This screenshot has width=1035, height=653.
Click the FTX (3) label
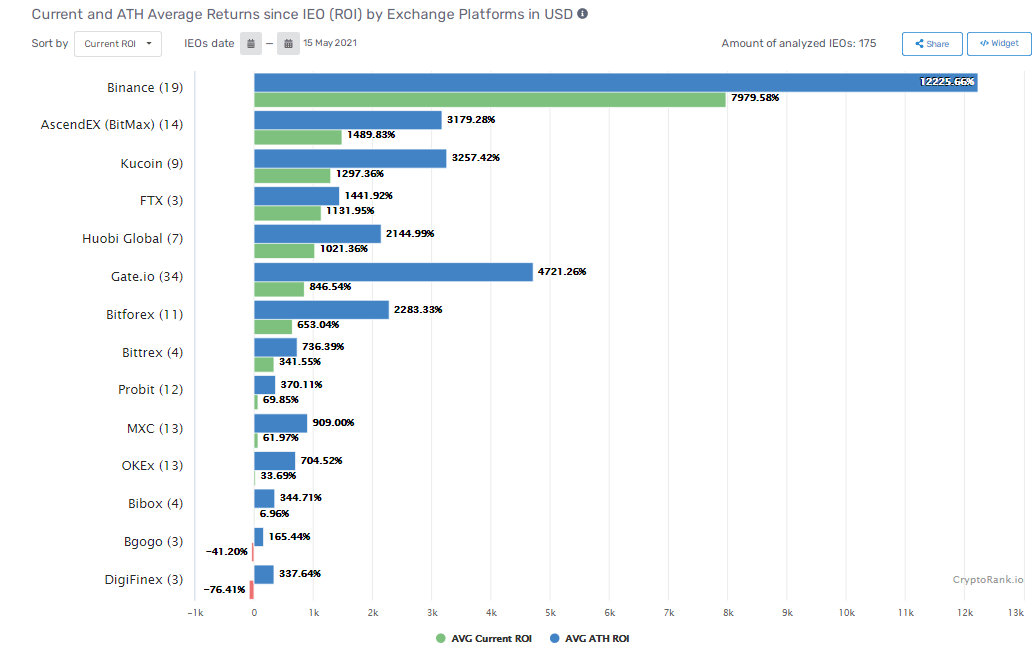click(x=162, y=201)
